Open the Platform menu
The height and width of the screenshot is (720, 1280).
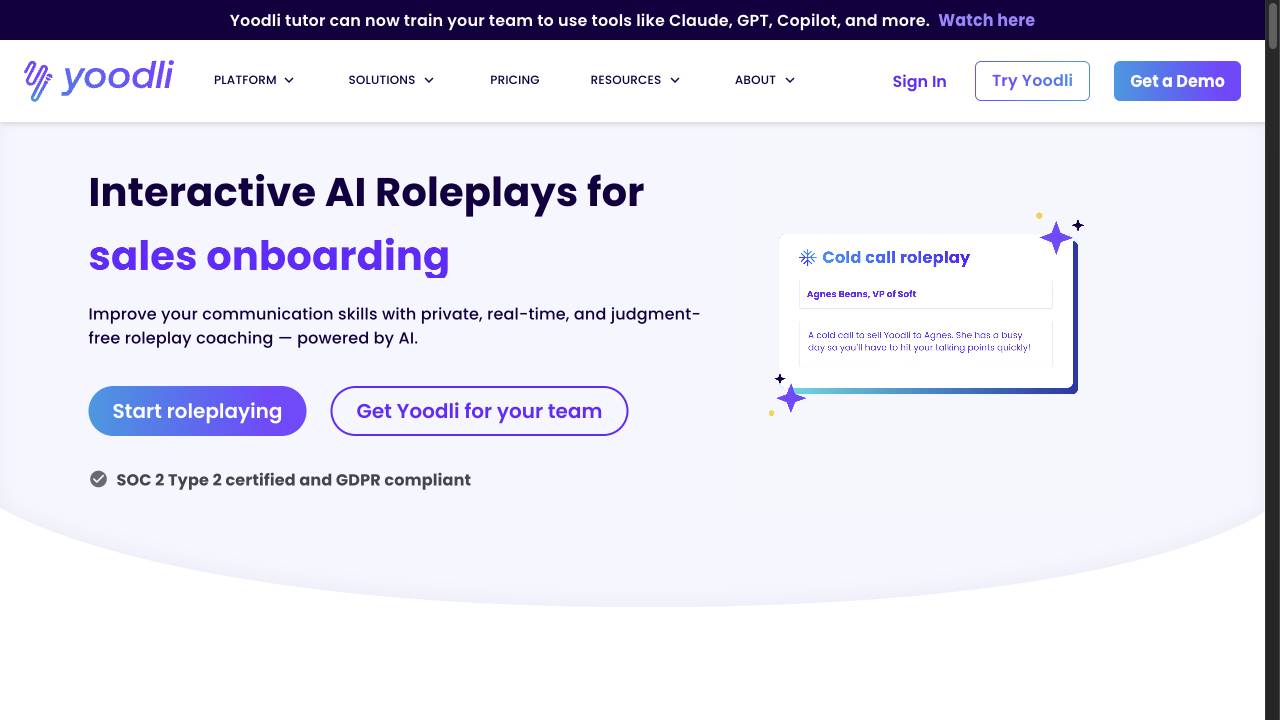[x=254, y=80]
